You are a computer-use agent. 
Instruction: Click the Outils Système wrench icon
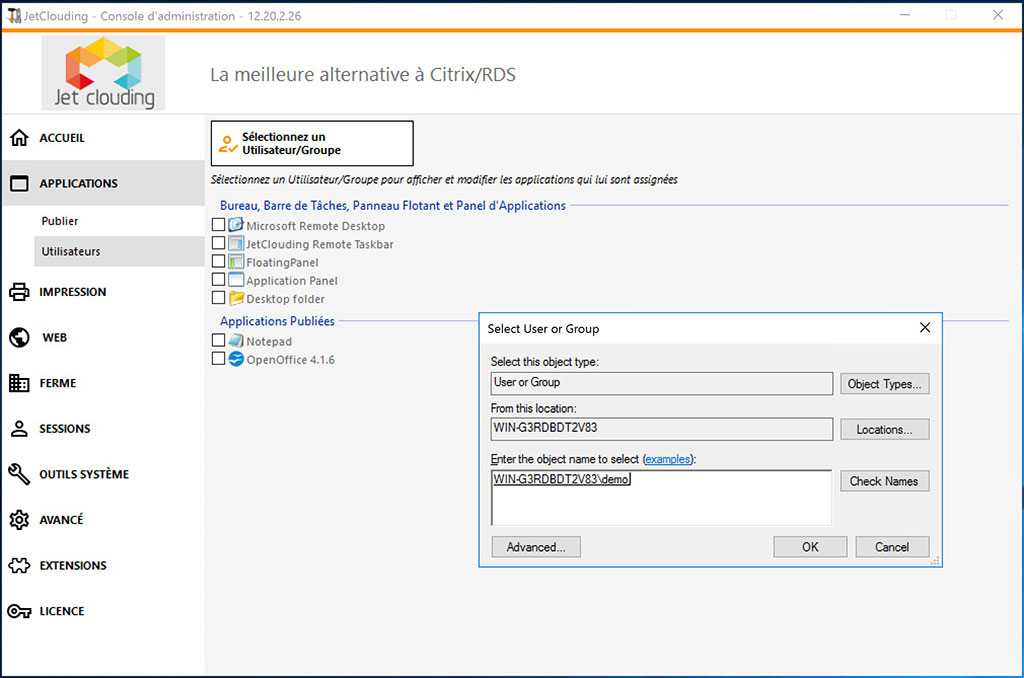click(x=19, y=474)
